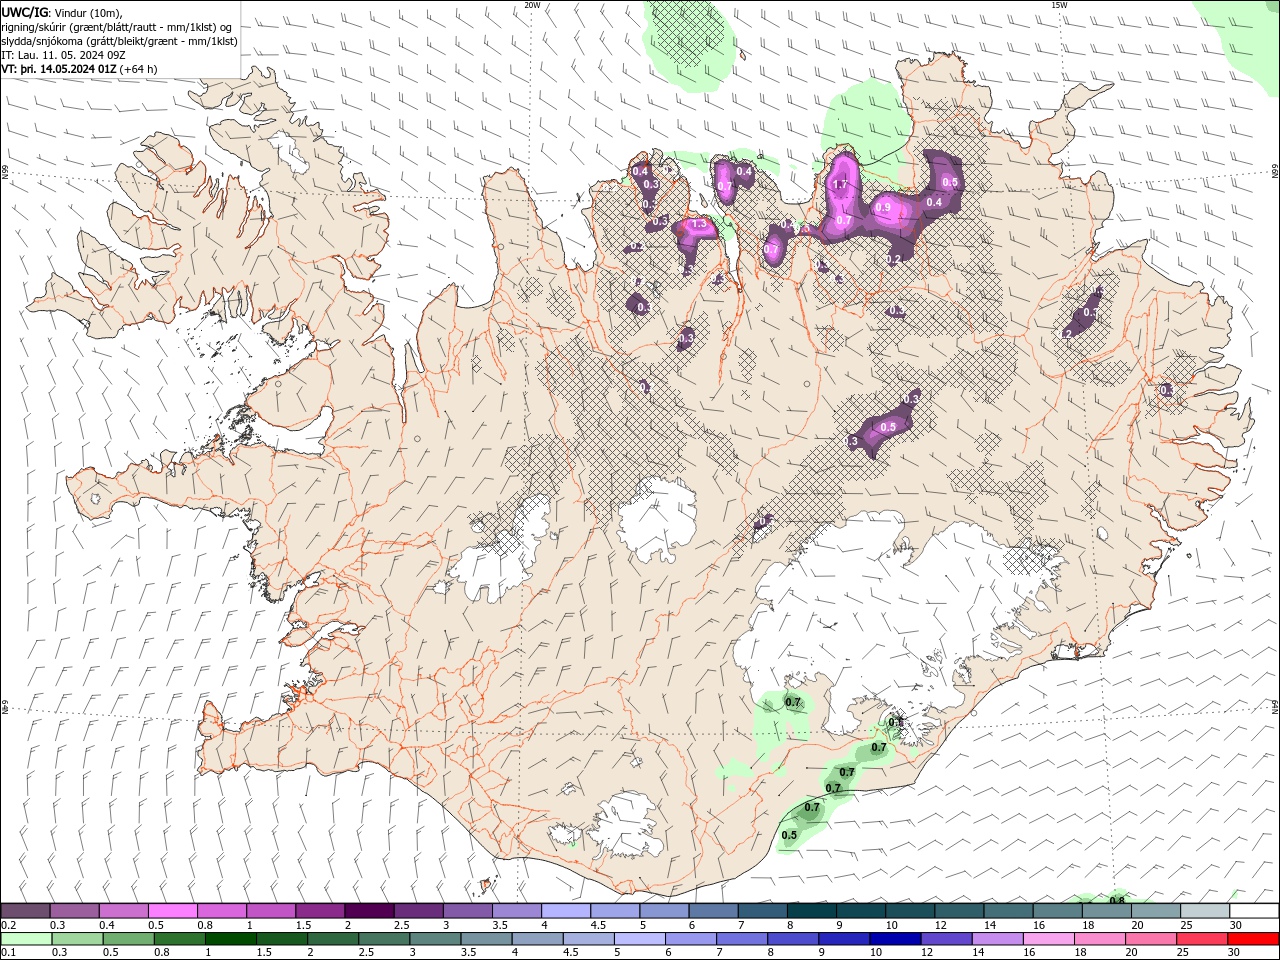Click the '0.1' label under bottom legend row
This screenshot has height=960, width=1280.
8,953
